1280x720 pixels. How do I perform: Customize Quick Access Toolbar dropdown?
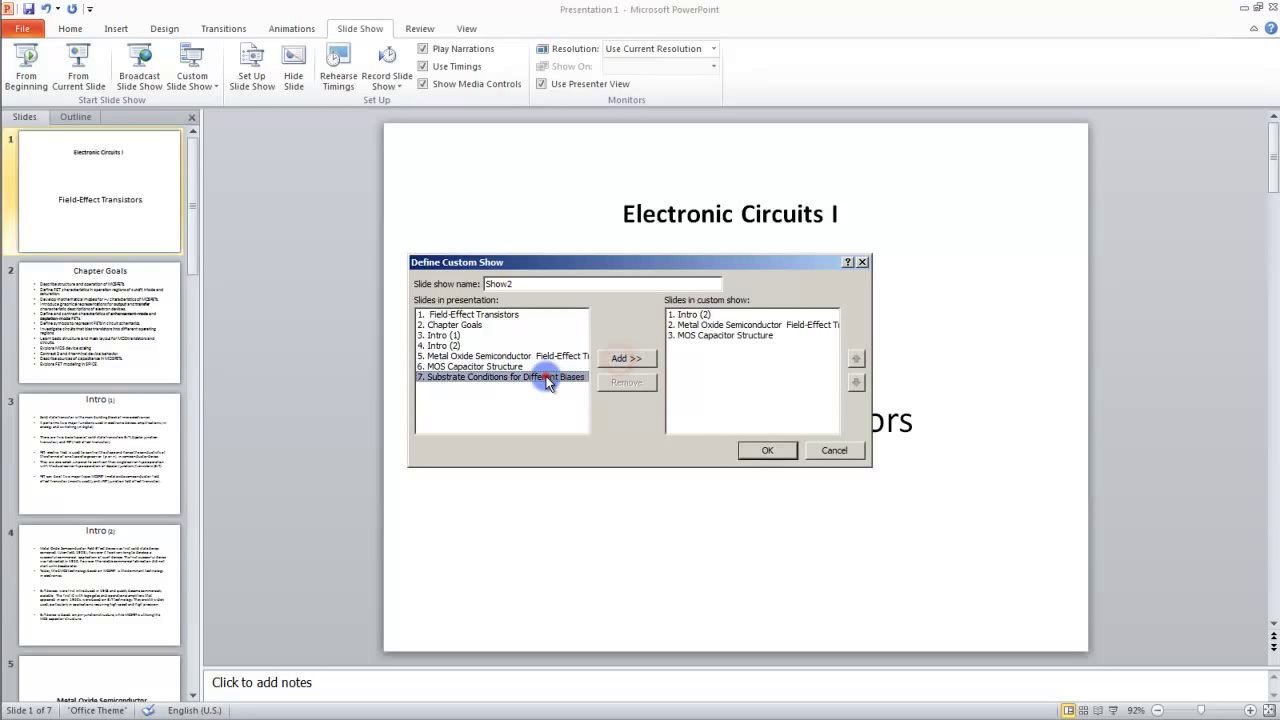click(90, 9)
